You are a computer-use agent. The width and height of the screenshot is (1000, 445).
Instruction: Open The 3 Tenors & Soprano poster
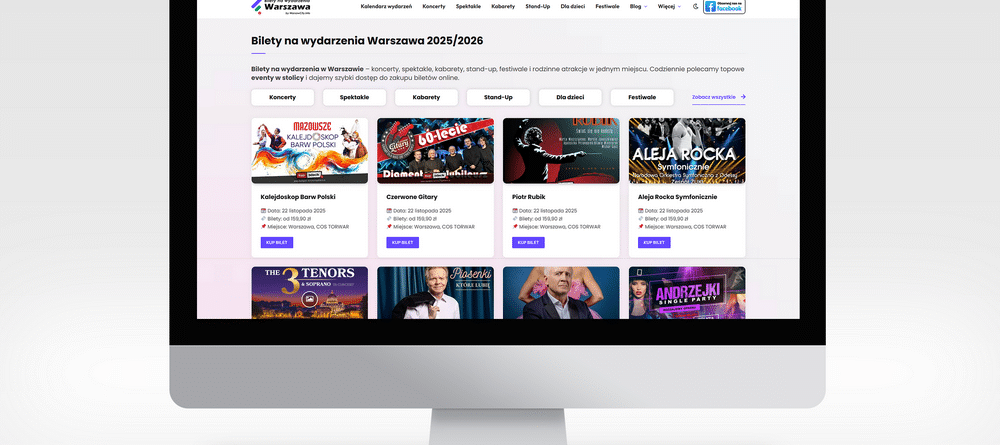click(x=309, y=293)
